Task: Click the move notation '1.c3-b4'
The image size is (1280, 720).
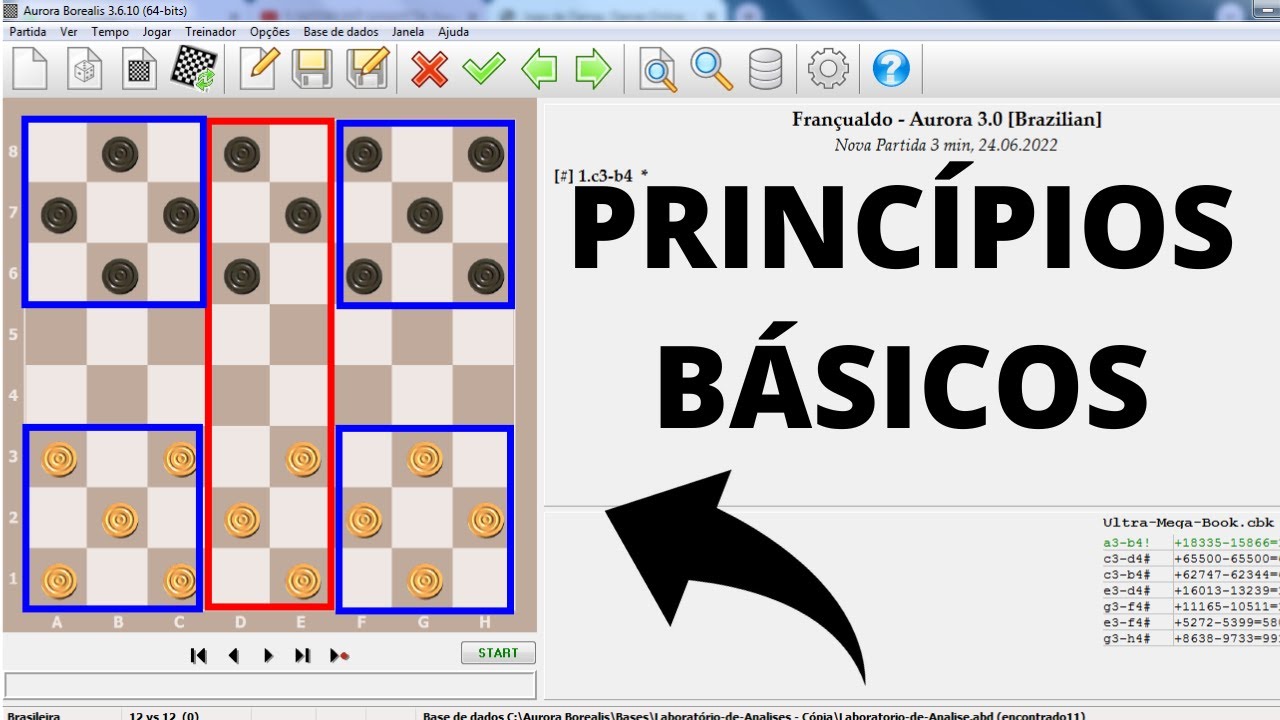Action: click(605, 176)
